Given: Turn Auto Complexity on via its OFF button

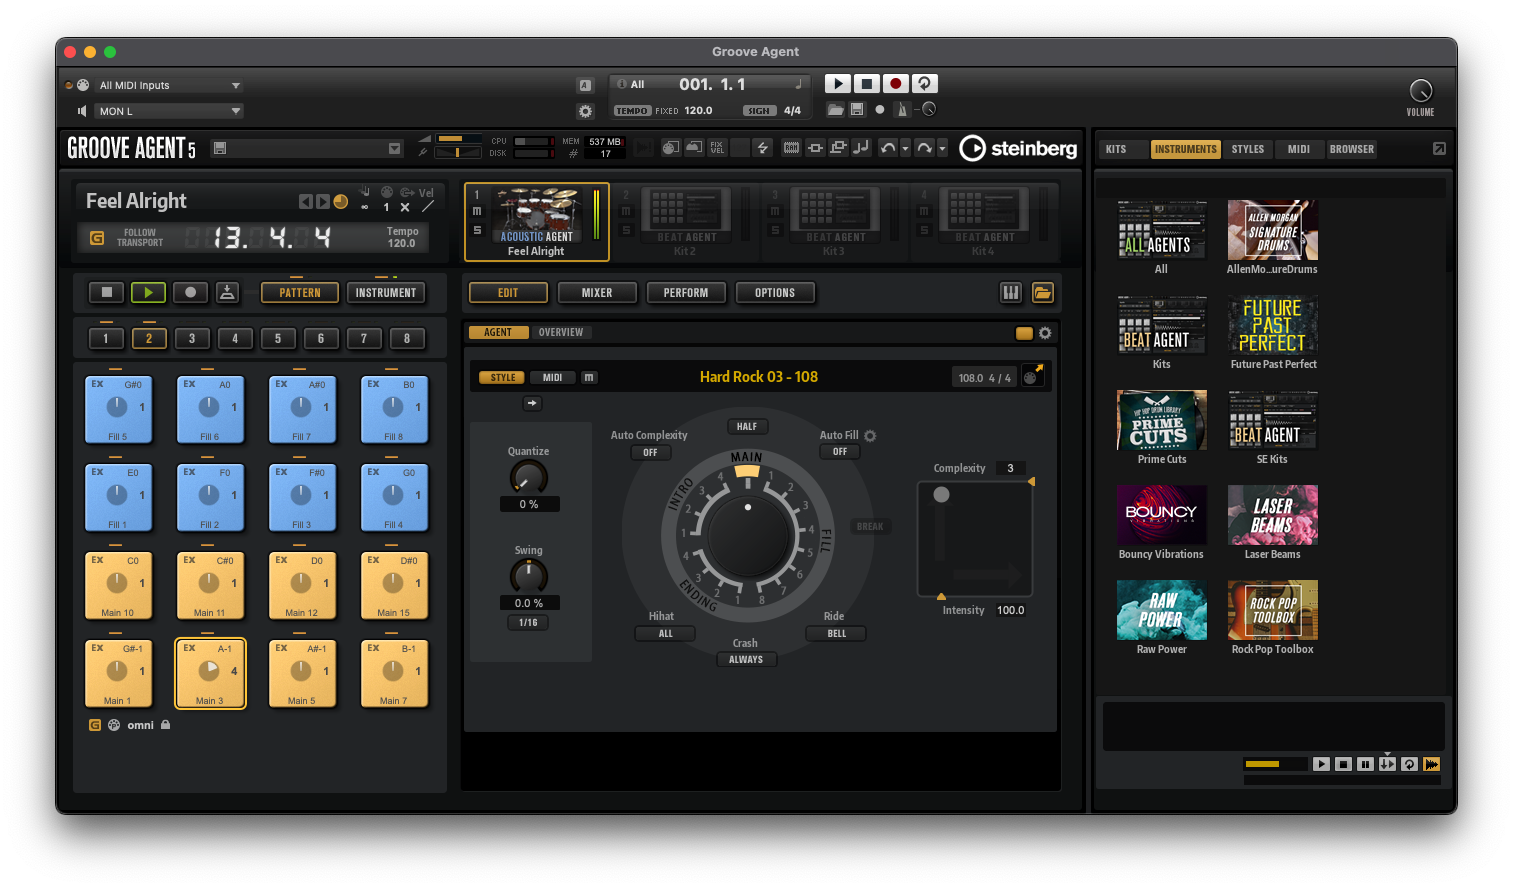Looking at the screenshot, I should click(x=650, y=452).
